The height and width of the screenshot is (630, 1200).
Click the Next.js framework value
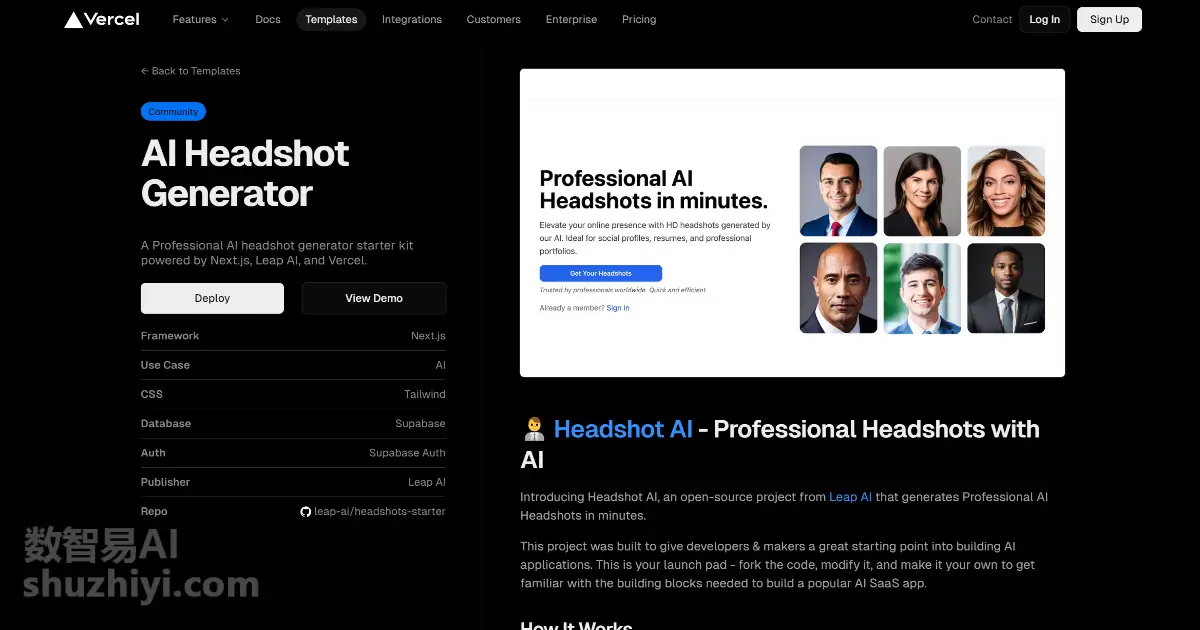pyautogui.click(x=428, y=336)
